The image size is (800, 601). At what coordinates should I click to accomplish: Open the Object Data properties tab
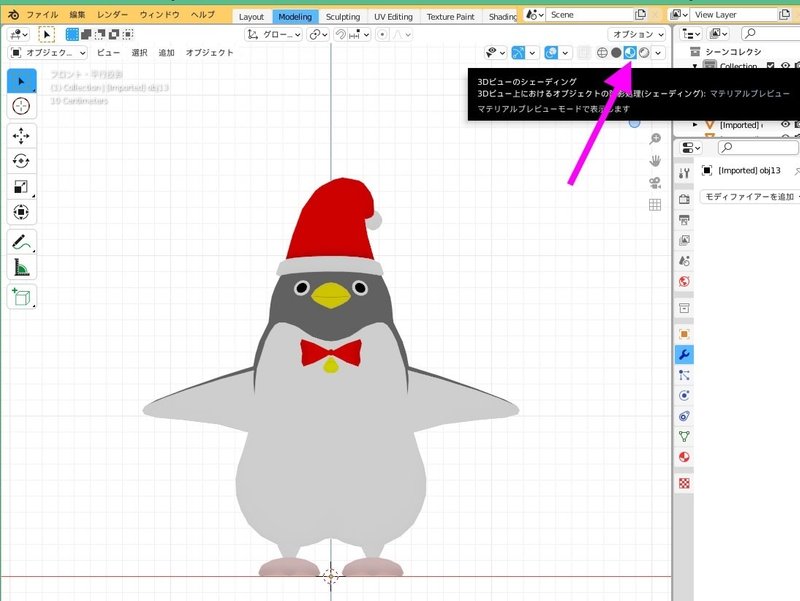[684, 436]
